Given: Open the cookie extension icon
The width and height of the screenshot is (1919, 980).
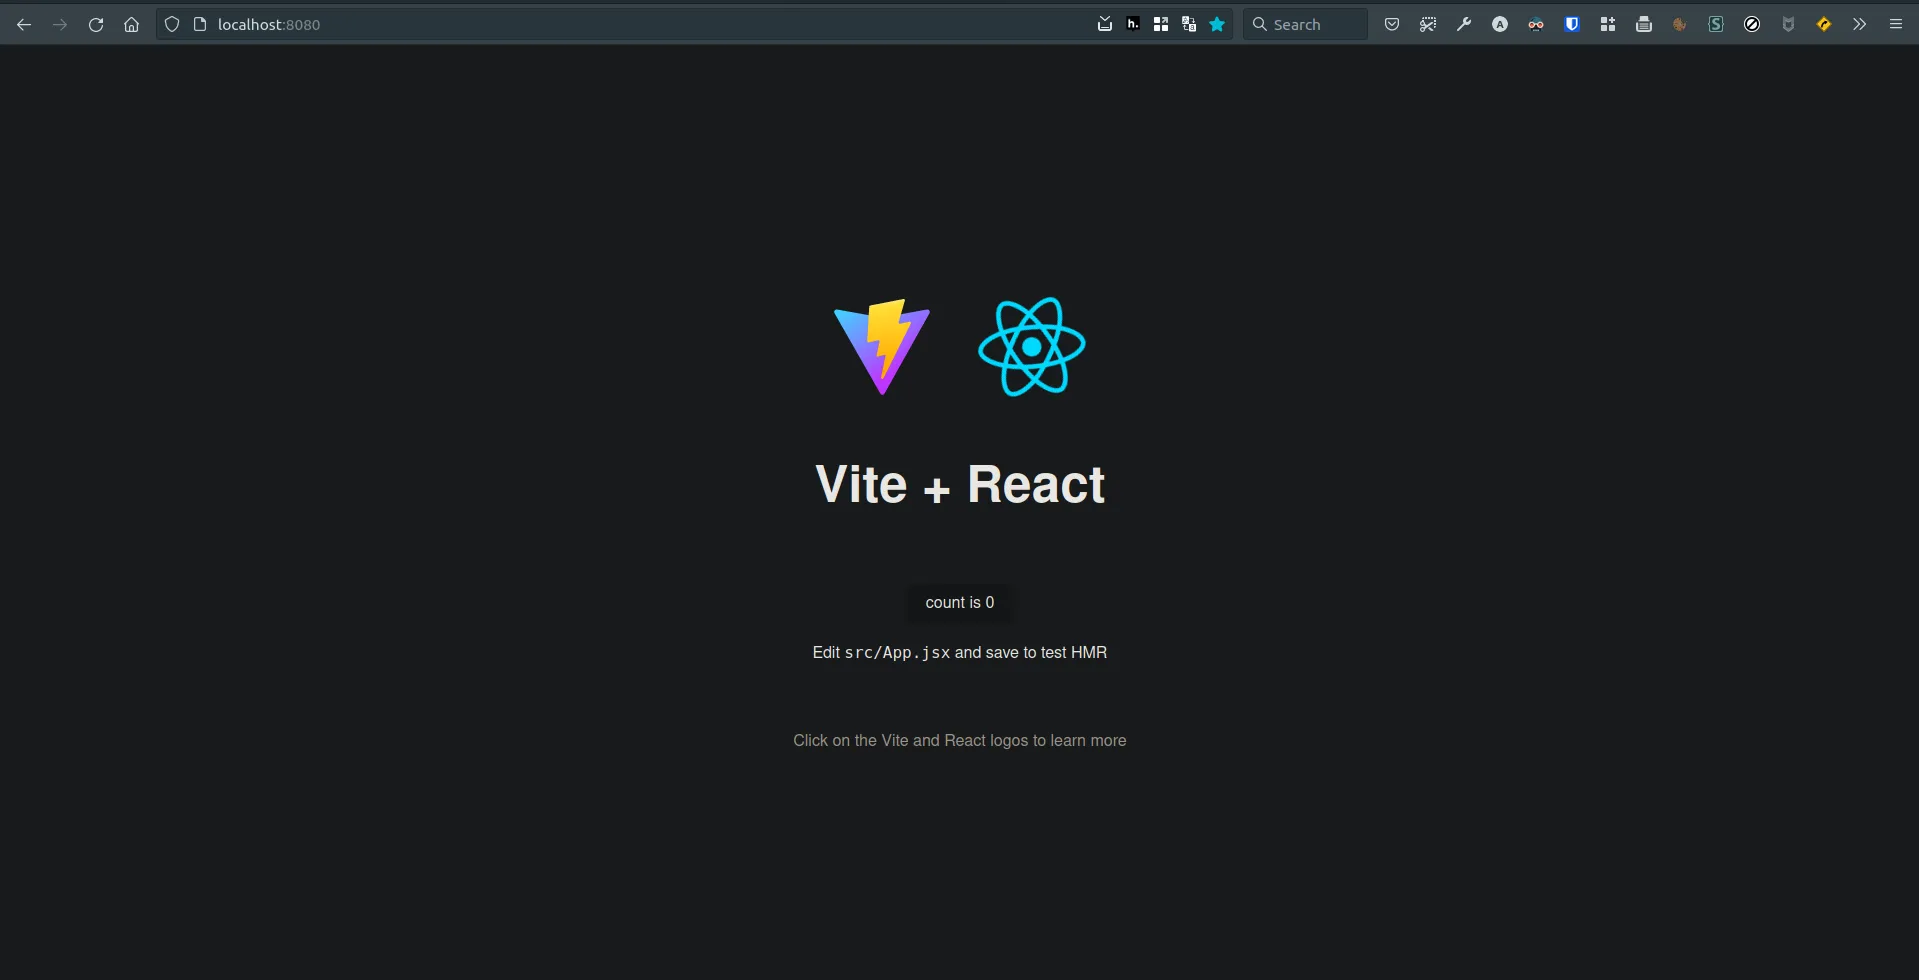Looking at the screenshot, I should pos(1680,25).
